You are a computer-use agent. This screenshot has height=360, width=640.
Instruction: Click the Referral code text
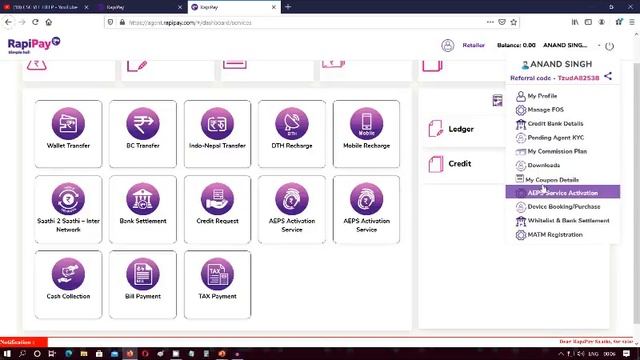[555, 78]
